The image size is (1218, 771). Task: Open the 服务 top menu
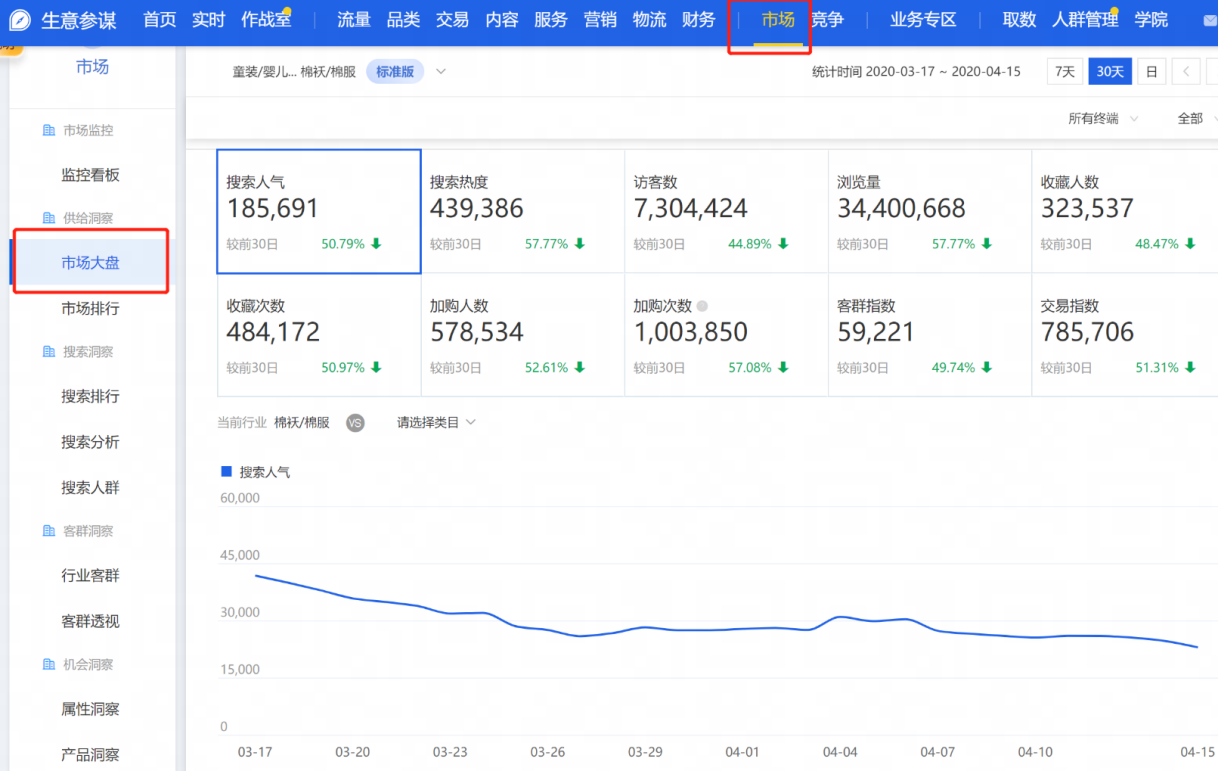point(551,20)
